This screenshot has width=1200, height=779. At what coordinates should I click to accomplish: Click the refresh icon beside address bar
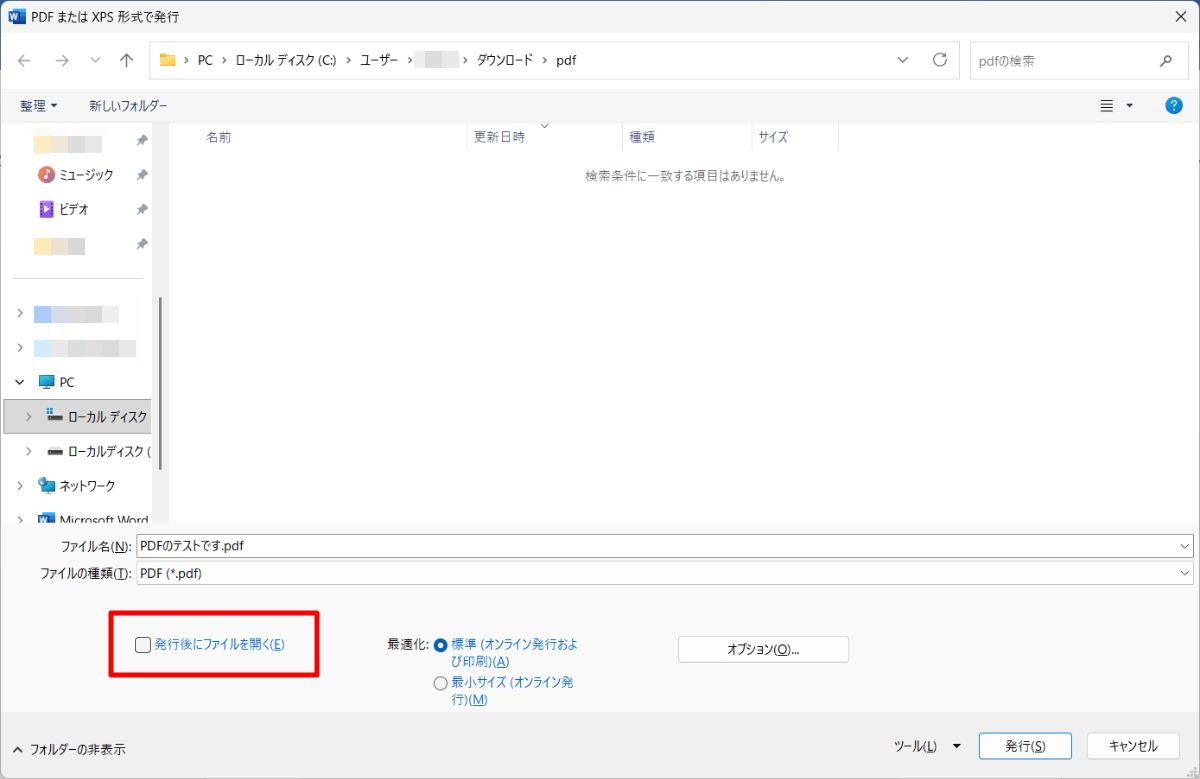tap(939, 60)
